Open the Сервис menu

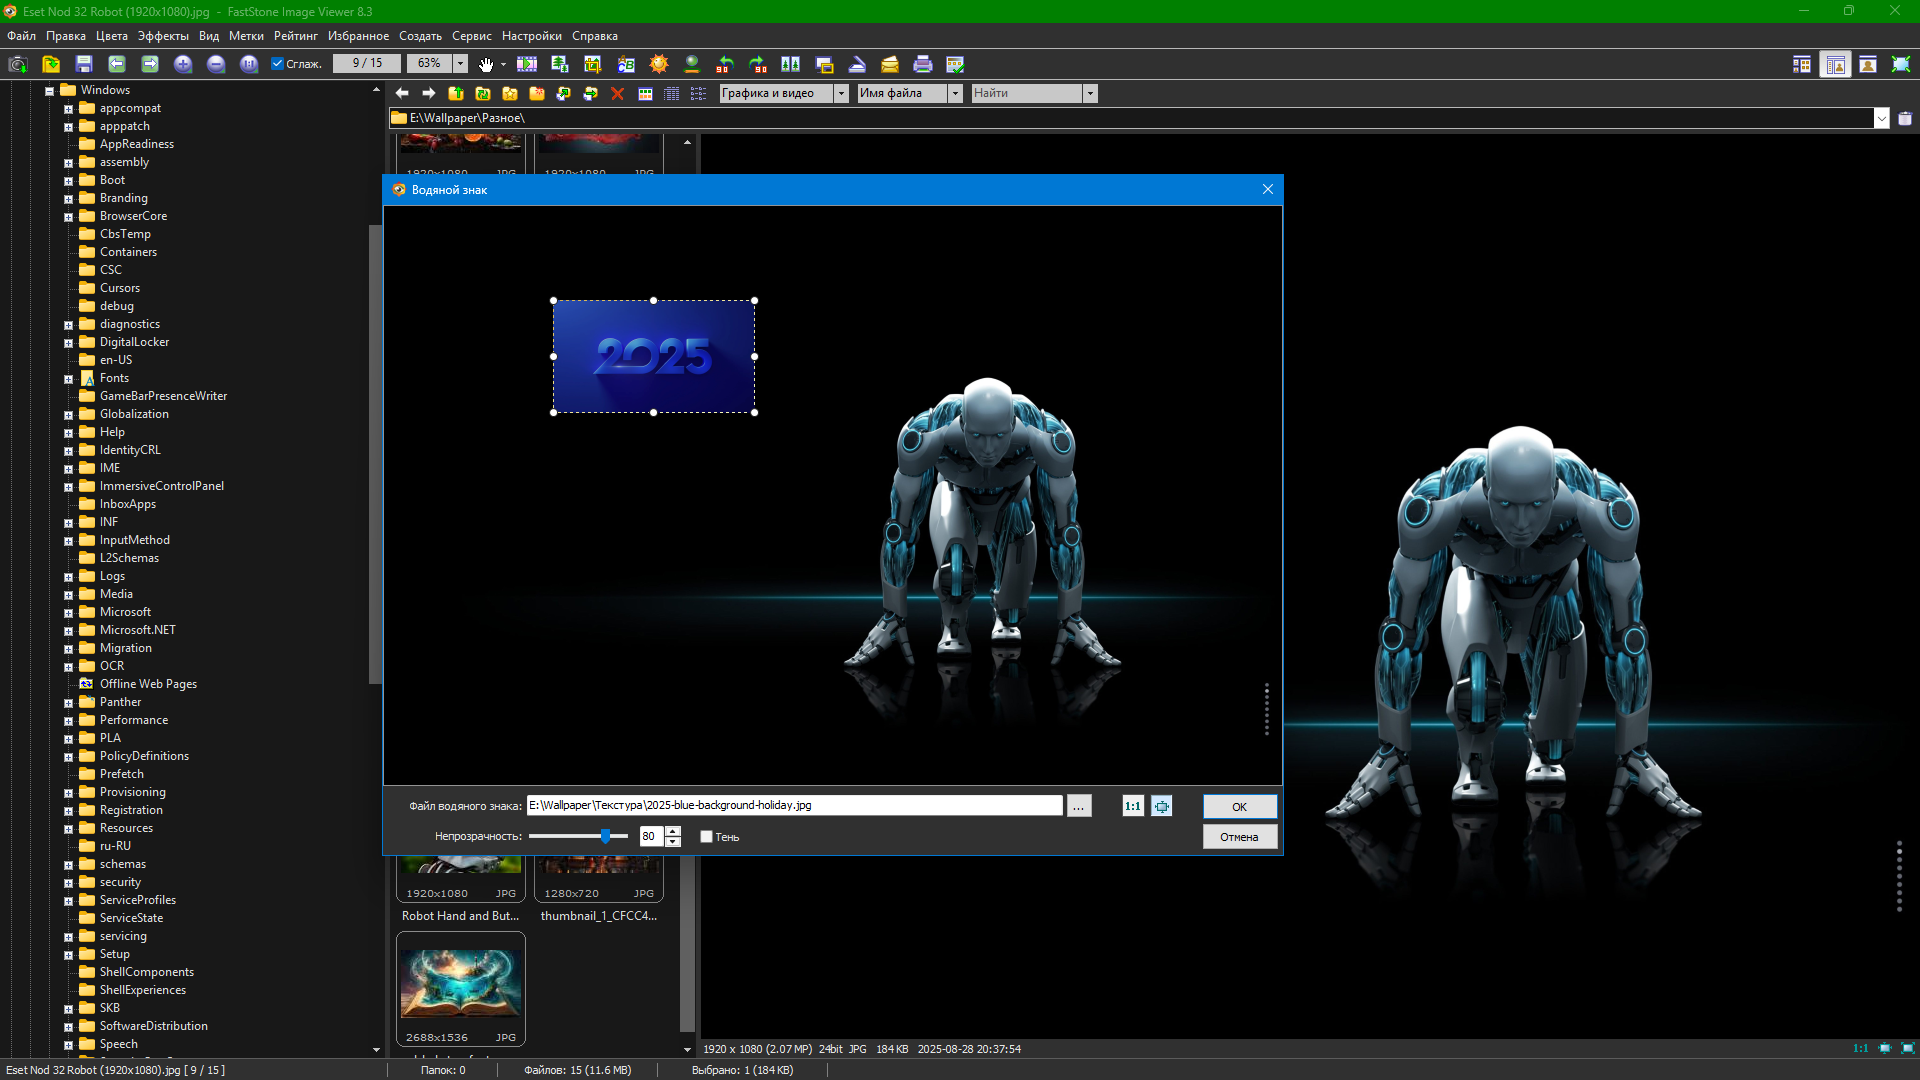click(x=471, y=36)
